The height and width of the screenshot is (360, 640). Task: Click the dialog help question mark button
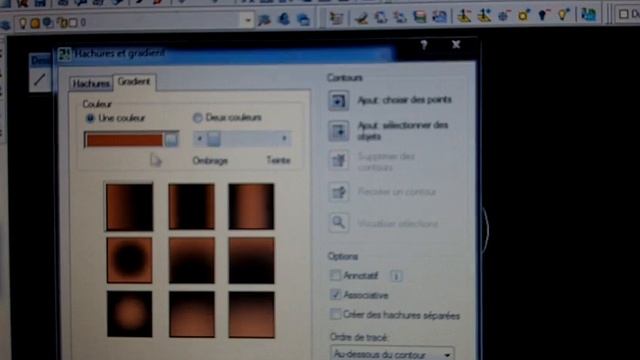point(424,45)
